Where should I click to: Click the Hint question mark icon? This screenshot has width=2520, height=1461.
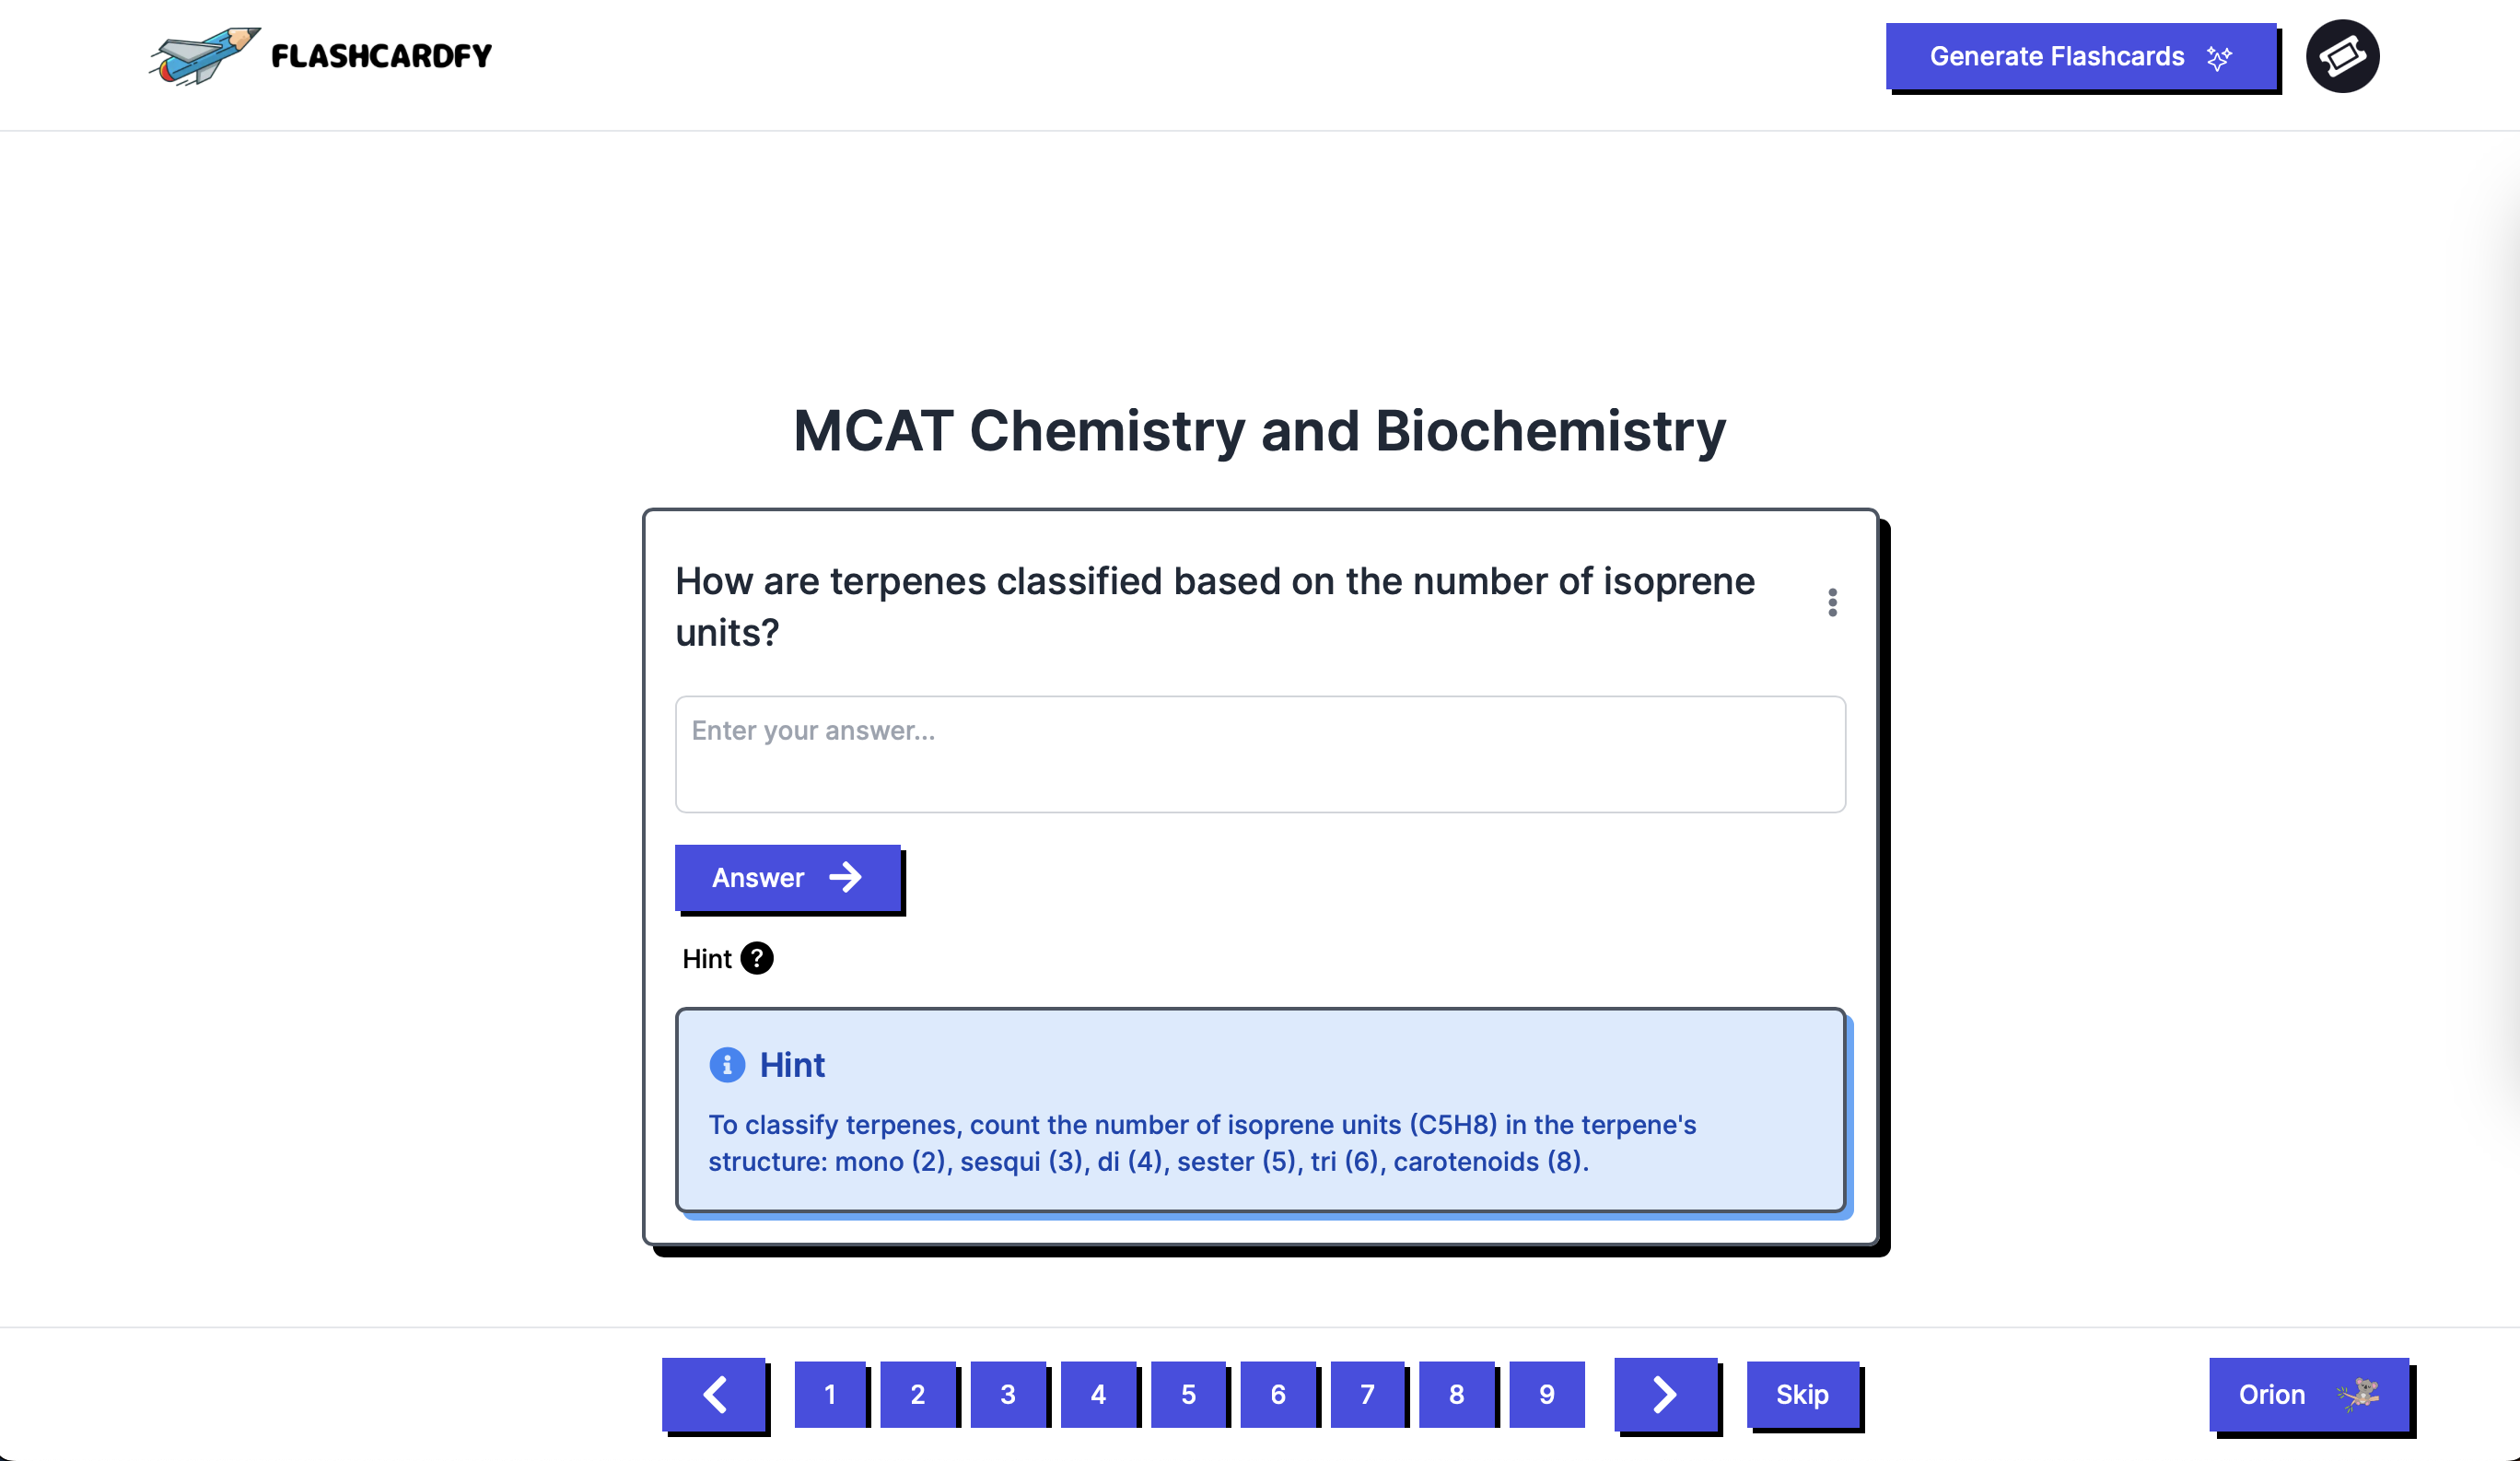pos(757,958)
